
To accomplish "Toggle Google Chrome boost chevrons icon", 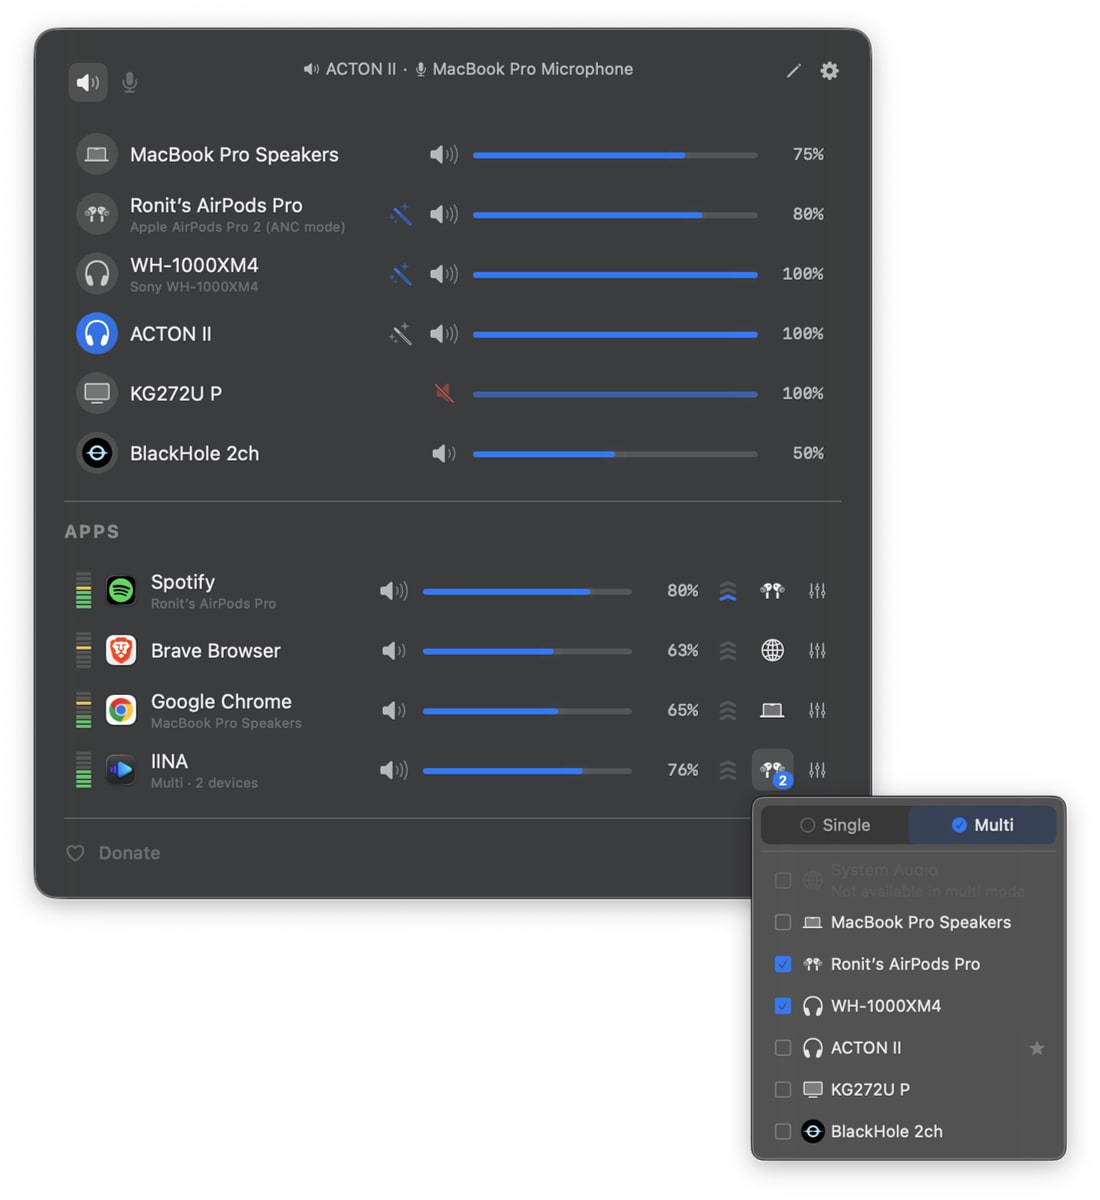I will click(x=728, y=710).
